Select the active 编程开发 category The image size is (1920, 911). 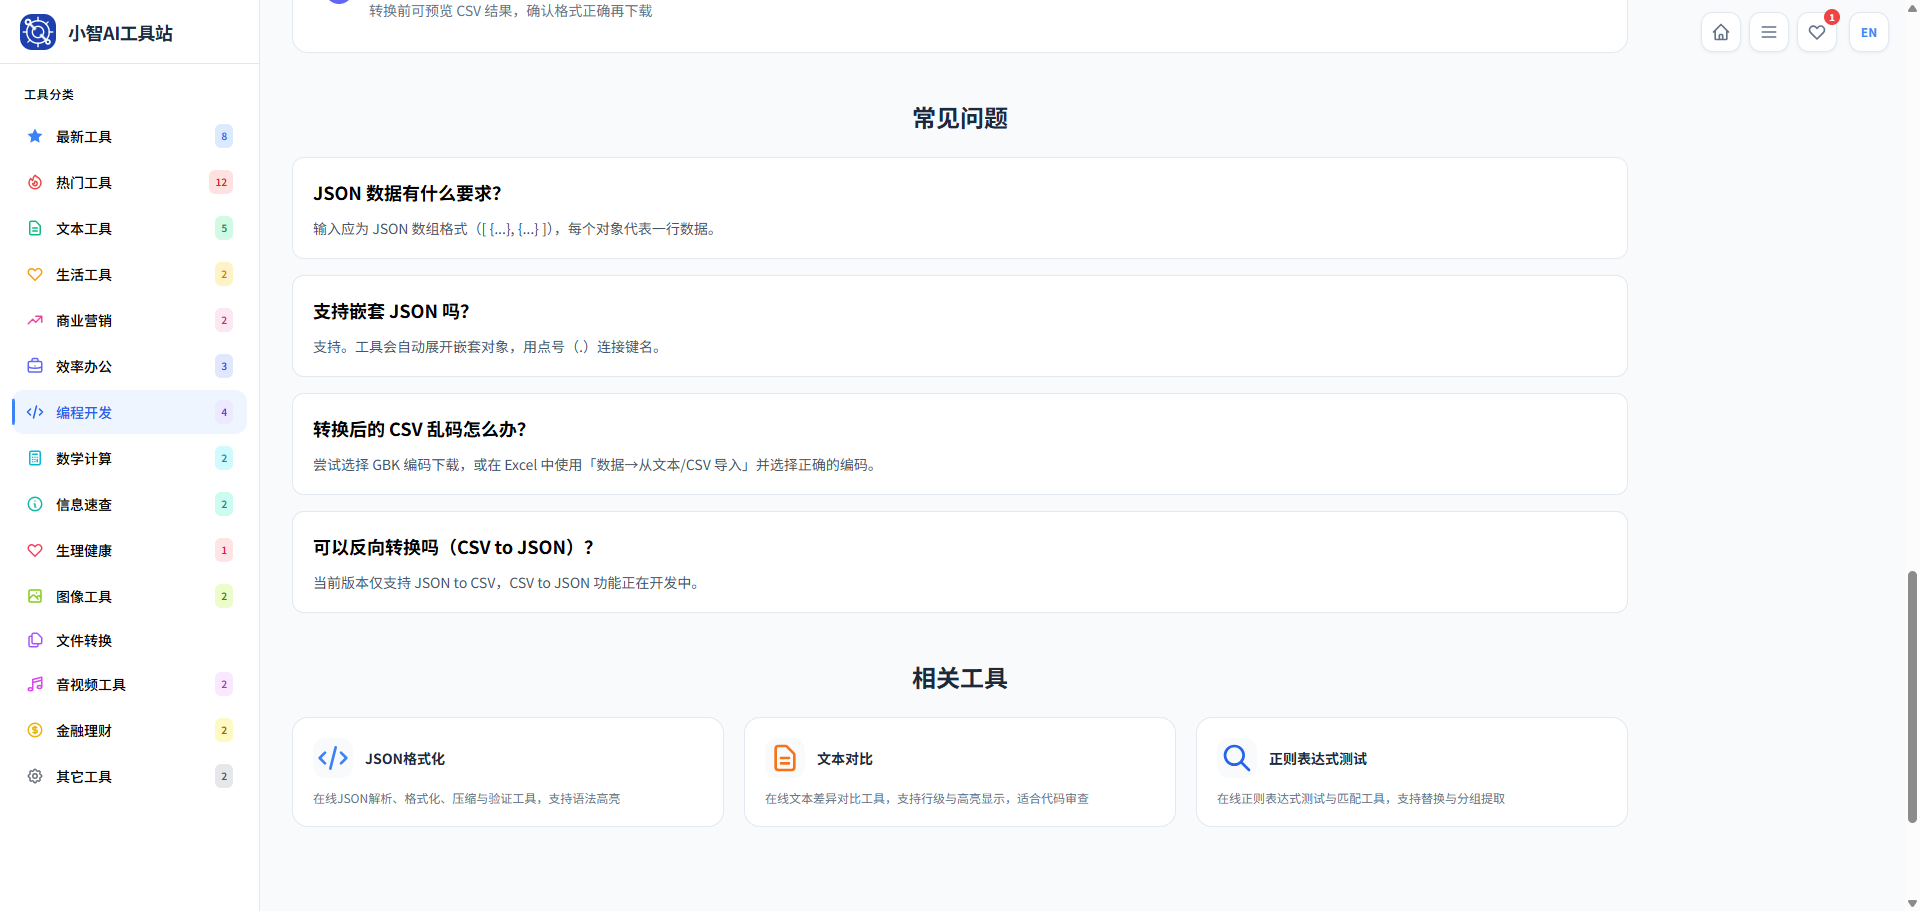click(129, 412)
